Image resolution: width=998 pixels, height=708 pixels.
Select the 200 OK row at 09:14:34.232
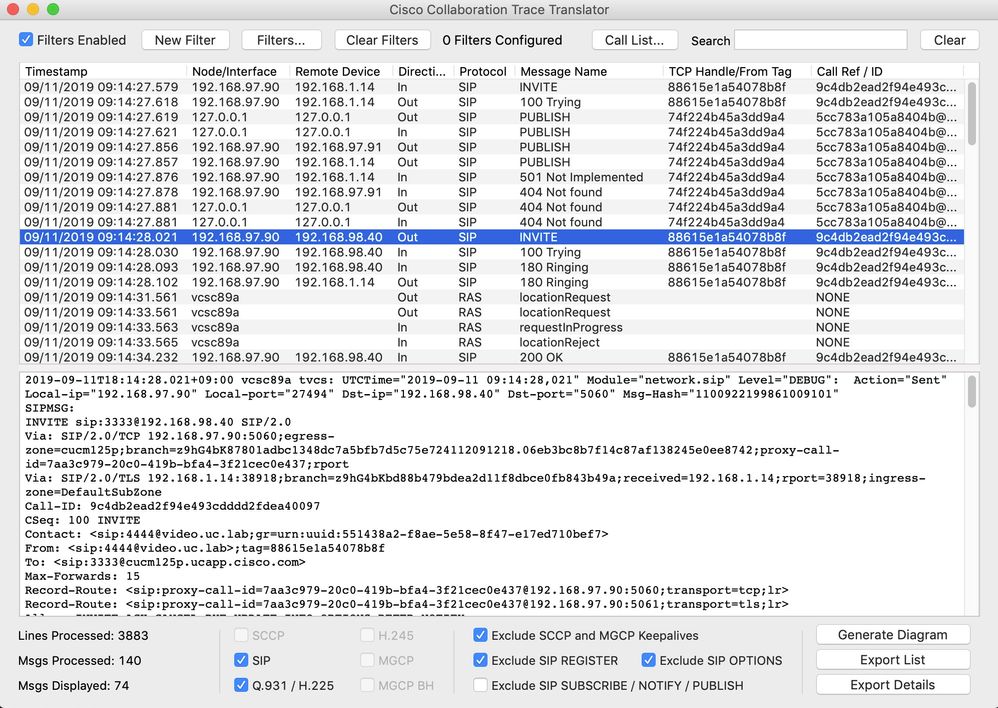(x=491, y=357)
